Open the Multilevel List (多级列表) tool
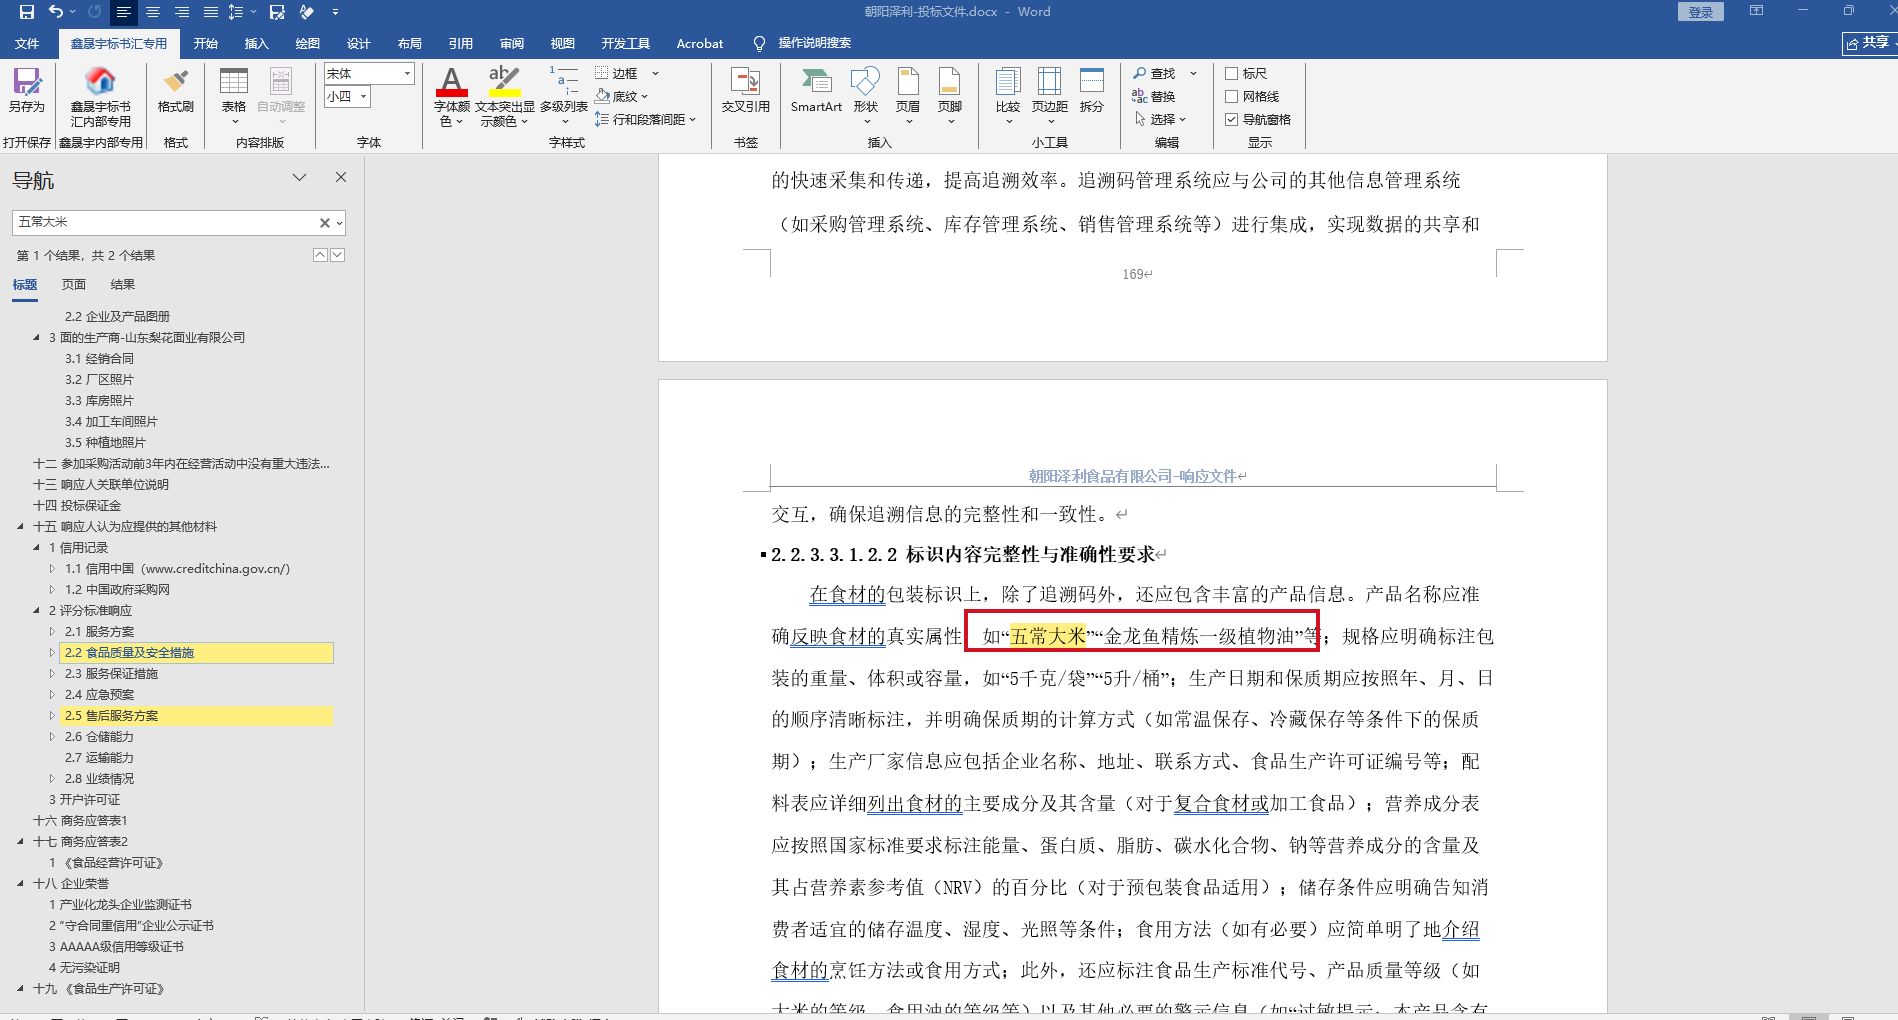This screenshot has width=1898, height=1020. [563, 87]
